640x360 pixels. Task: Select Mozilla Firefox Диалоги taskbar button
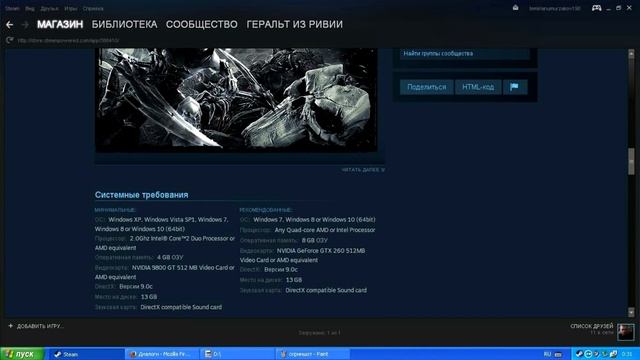[162, 354]
